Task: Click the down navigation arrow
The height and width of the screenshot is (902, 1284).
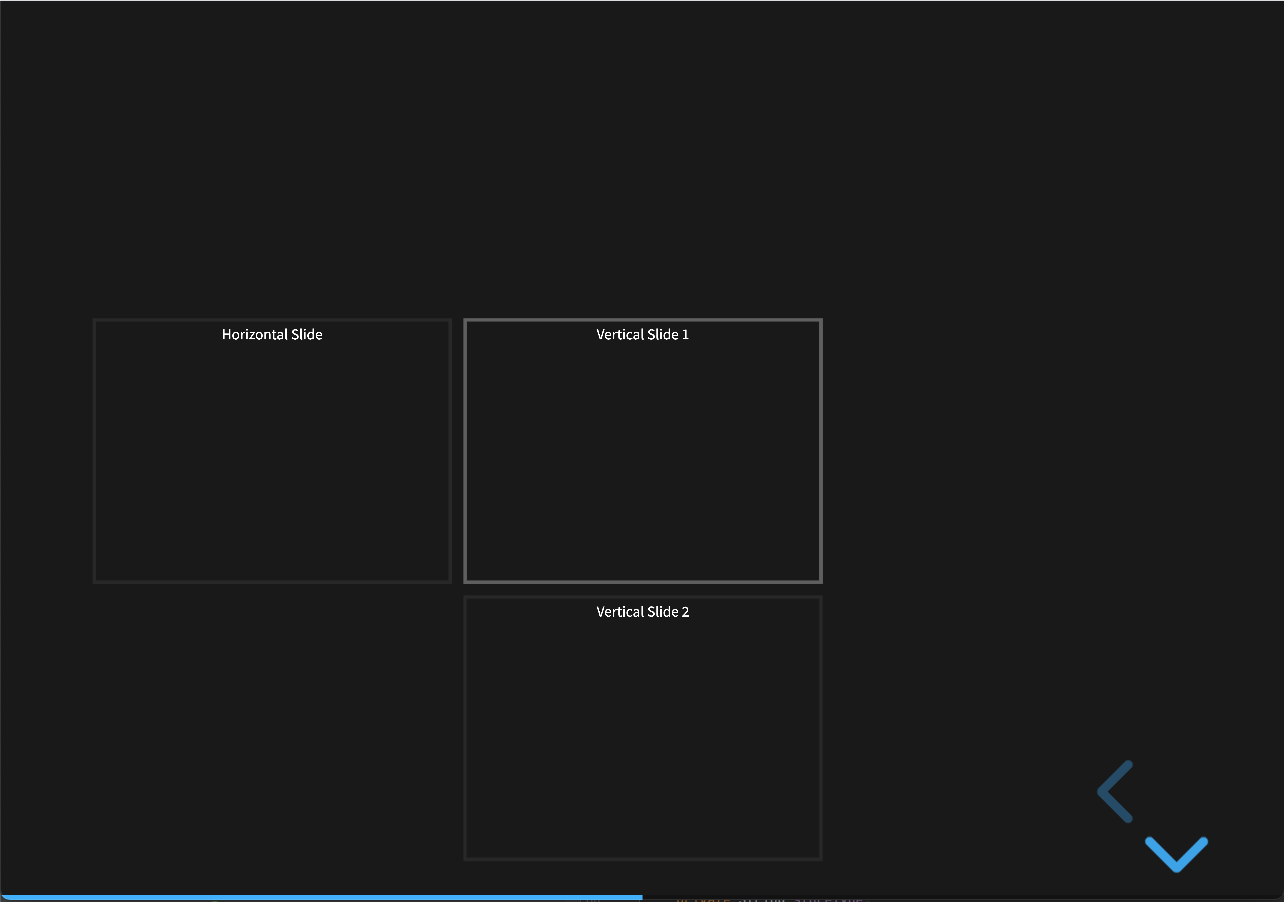Action: click(x=1177, y=854)
